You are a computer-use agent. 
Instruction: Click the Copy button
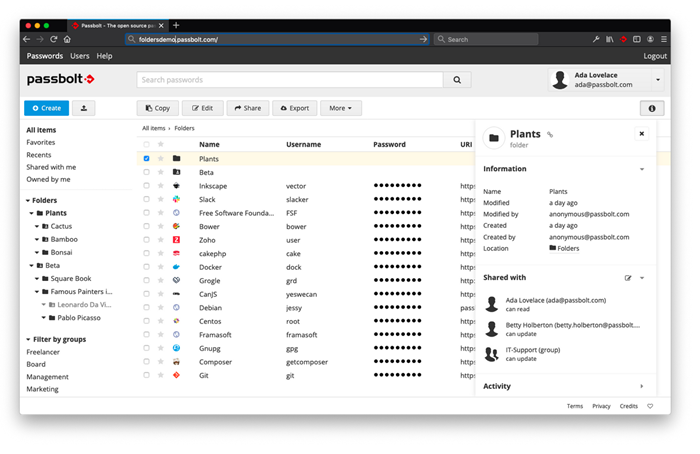pos(158,108)
